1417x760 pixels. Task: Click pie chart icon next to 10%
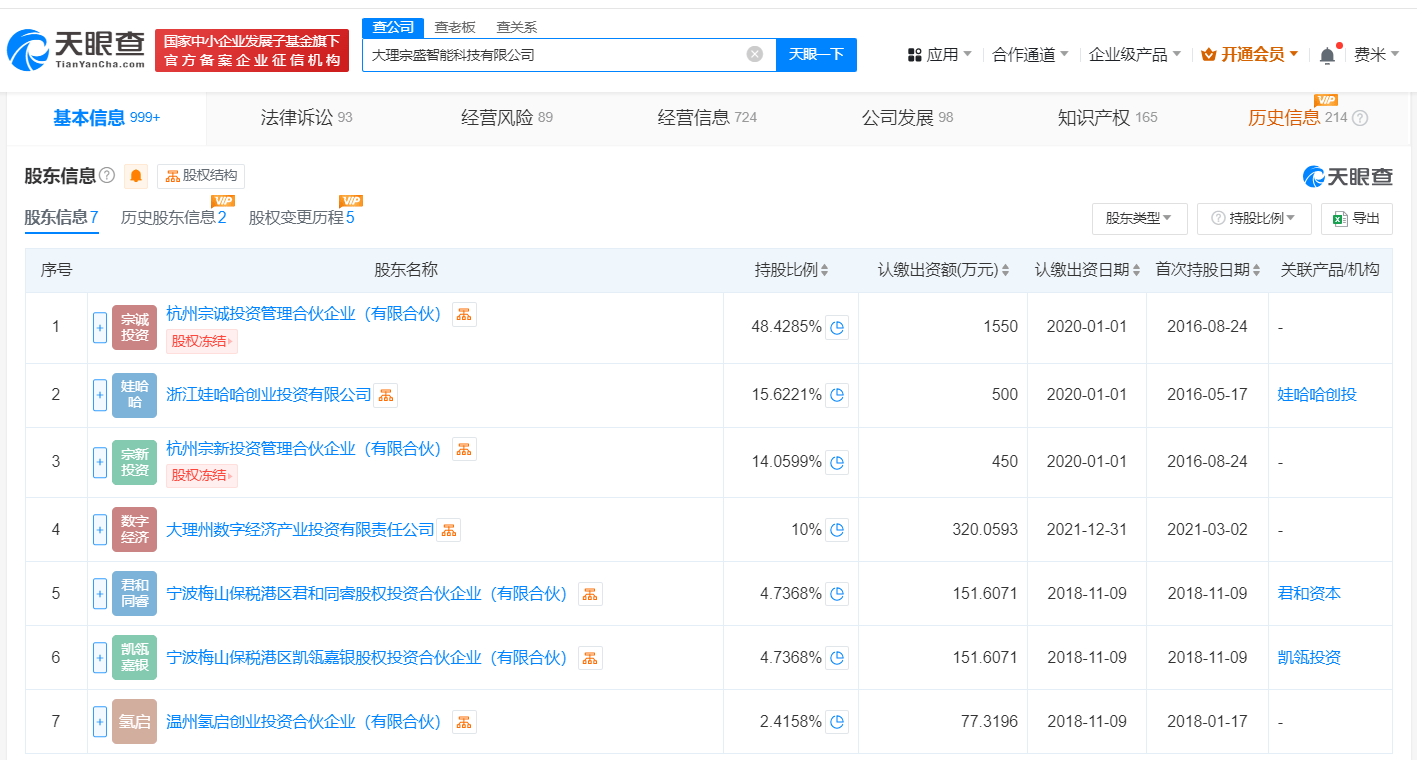pyautogui.click(x=837, y=530)
